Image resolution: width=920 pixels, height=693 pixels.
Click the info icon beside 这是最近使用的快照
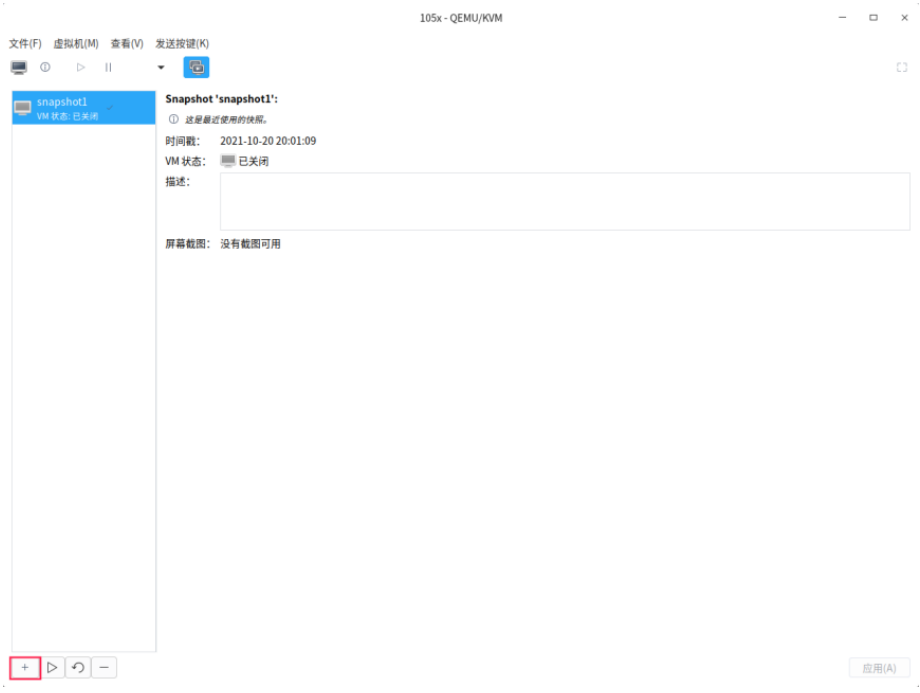pyautogui.click(x=174, y=119)
